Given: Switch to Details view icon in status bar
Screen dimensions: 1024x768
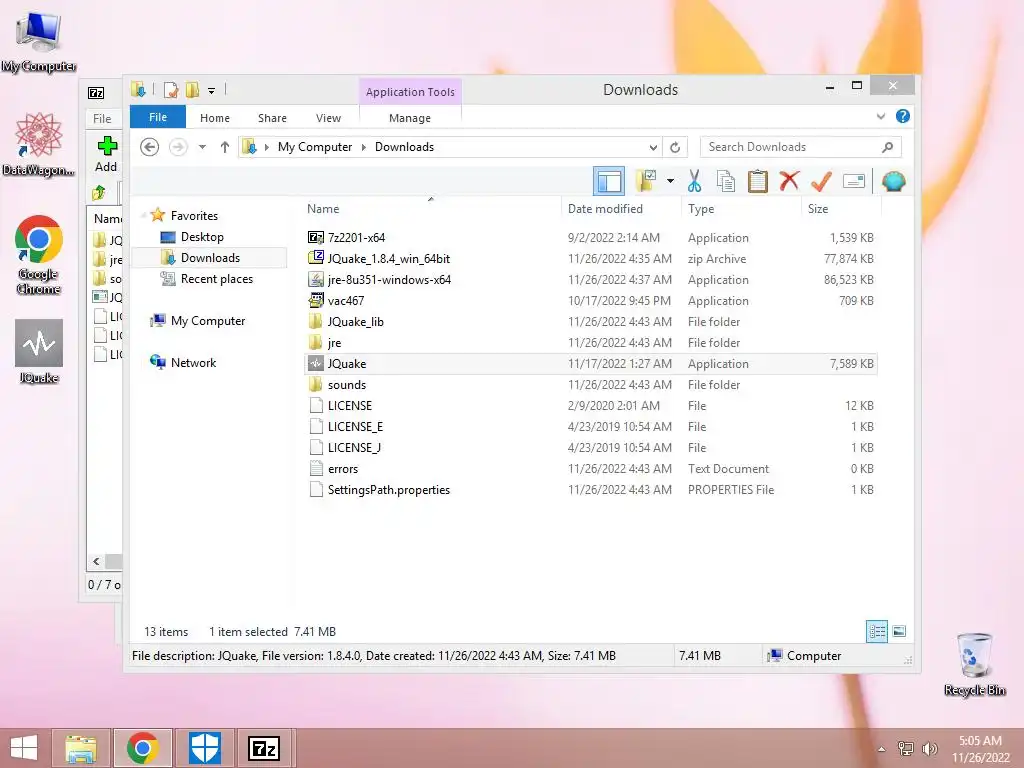Looking at the screenshot, I should [876, 631].
